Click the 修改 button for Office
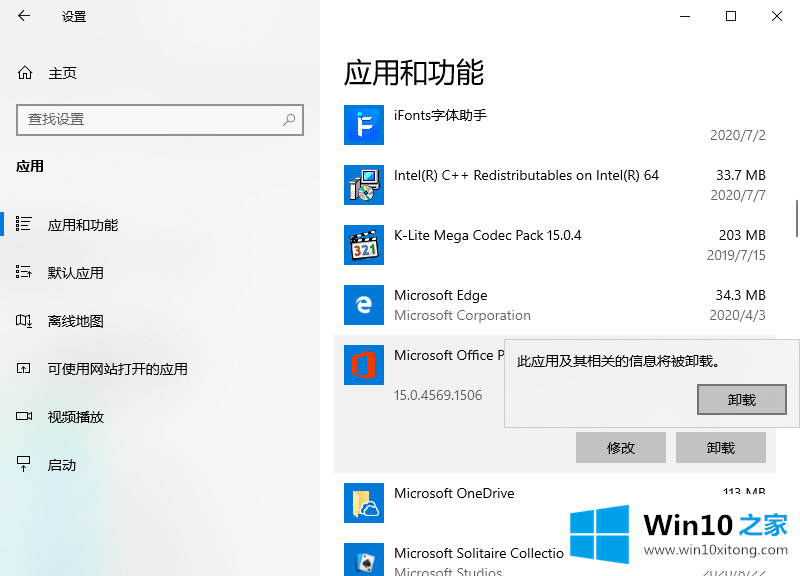 tap(621, 448)
